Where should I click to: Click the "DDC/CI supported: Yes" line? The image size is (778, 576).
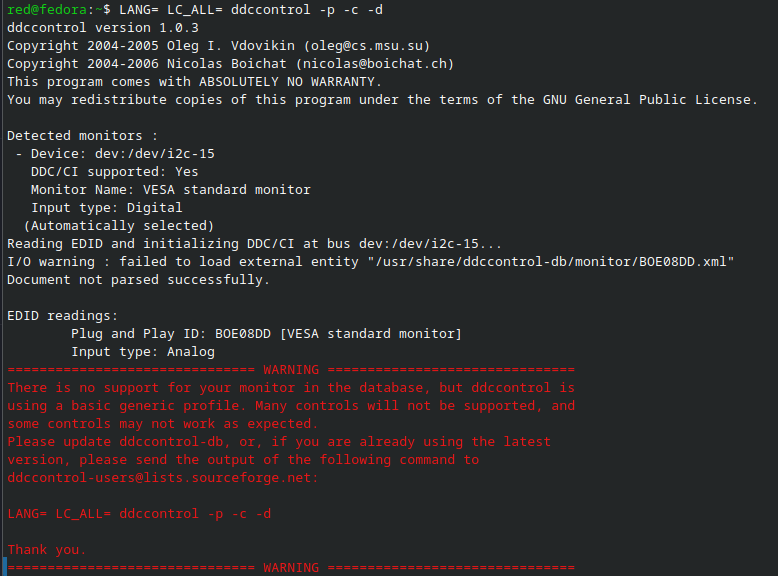114,171
